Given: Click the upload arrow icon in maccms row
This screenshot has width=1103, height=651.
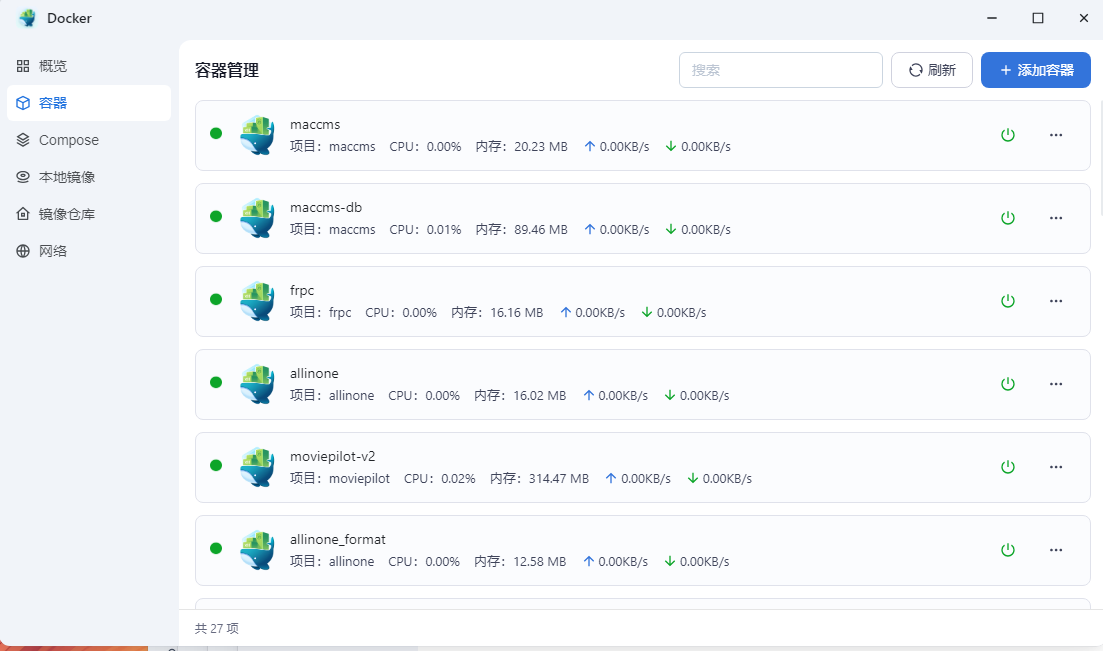Looking at the screenshot, I should coord(589,146).
